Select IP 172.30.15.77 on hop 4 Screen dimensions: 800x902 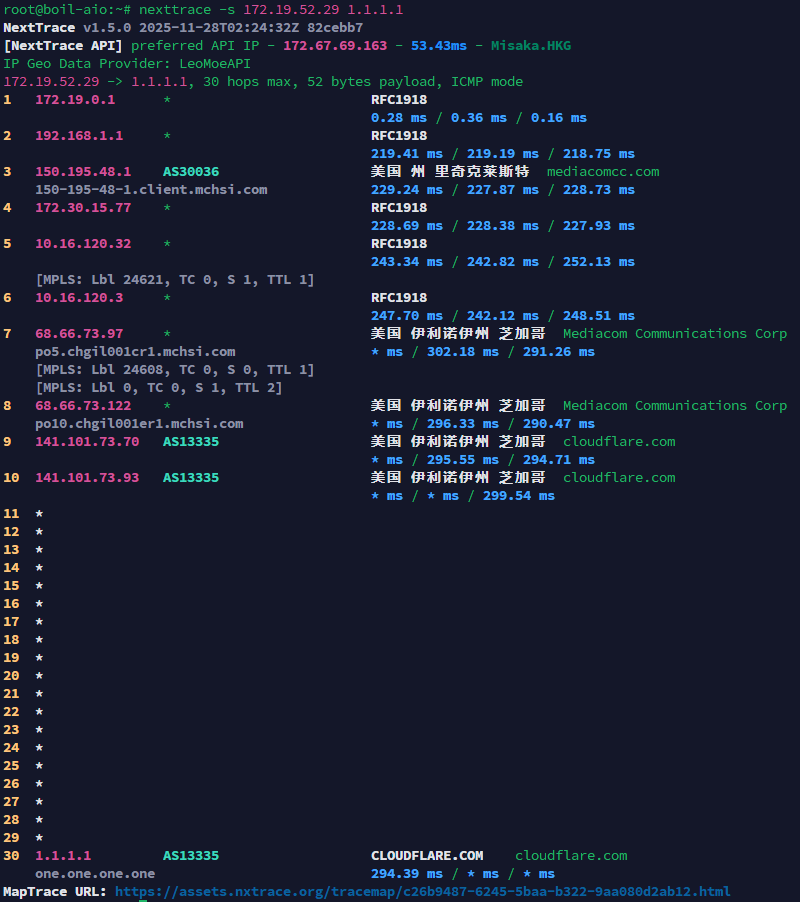[83, 208]
